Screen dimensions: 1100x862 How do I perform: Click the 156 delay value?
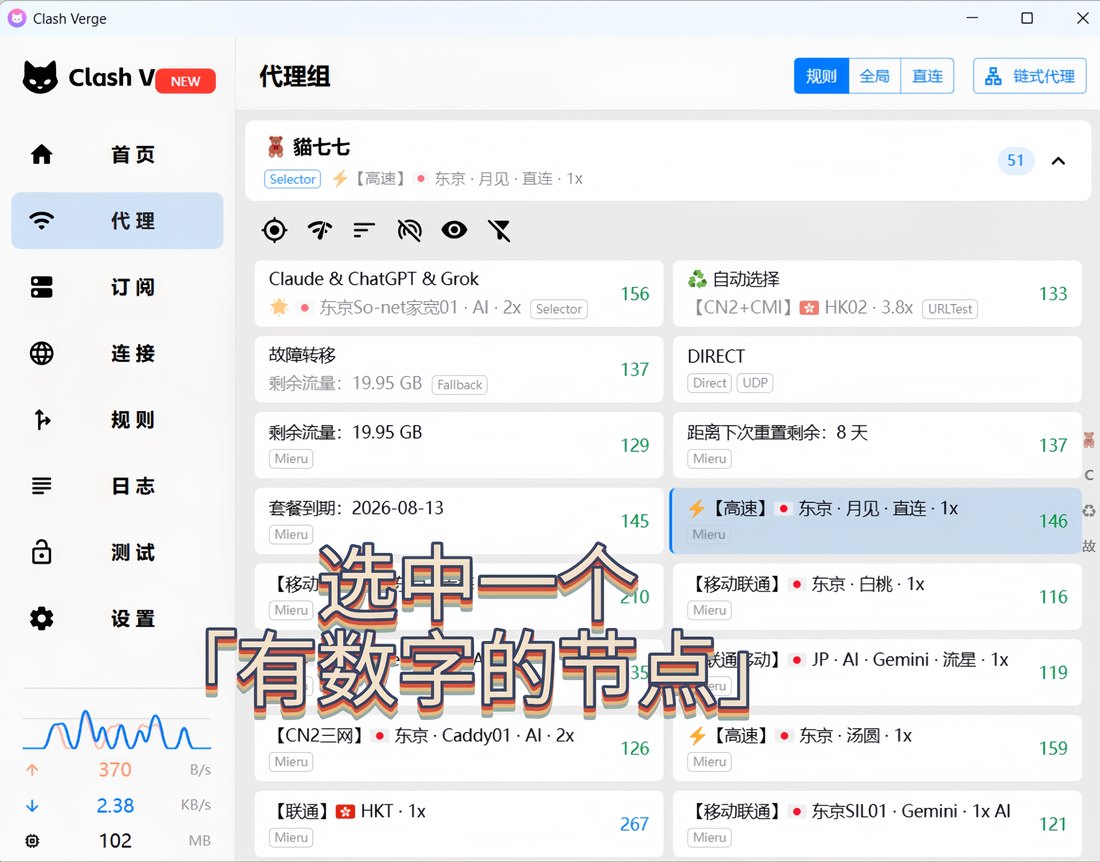point(635,294)
